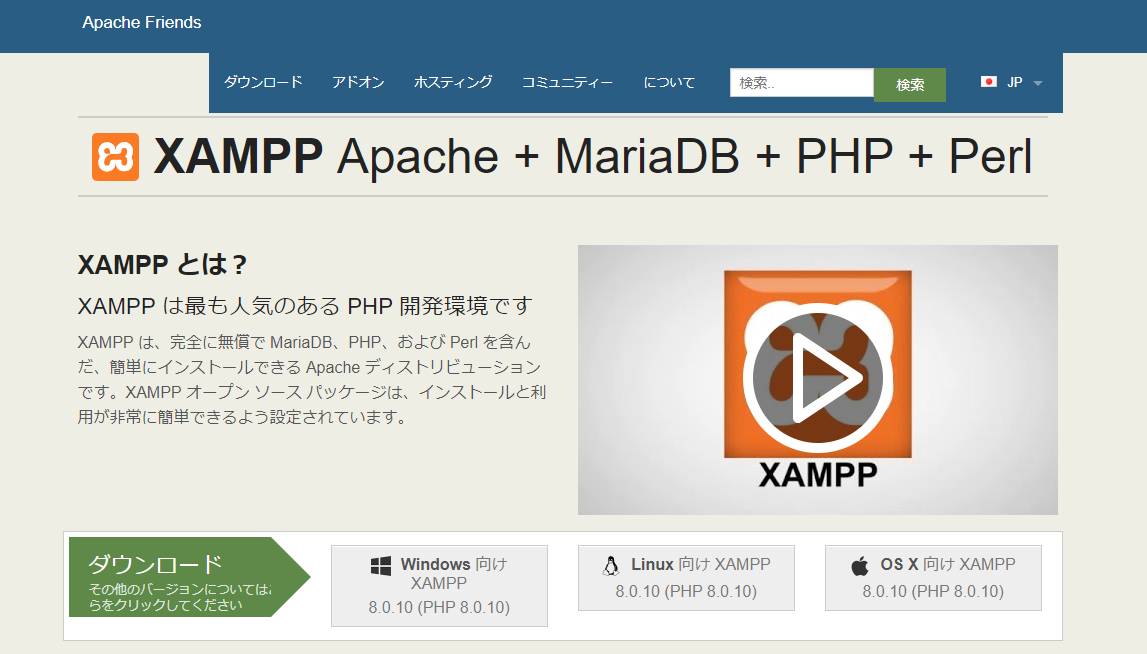The width and height of the screenshot is (1147, 654).
Task: Open the について page
Action: (669, 83)
